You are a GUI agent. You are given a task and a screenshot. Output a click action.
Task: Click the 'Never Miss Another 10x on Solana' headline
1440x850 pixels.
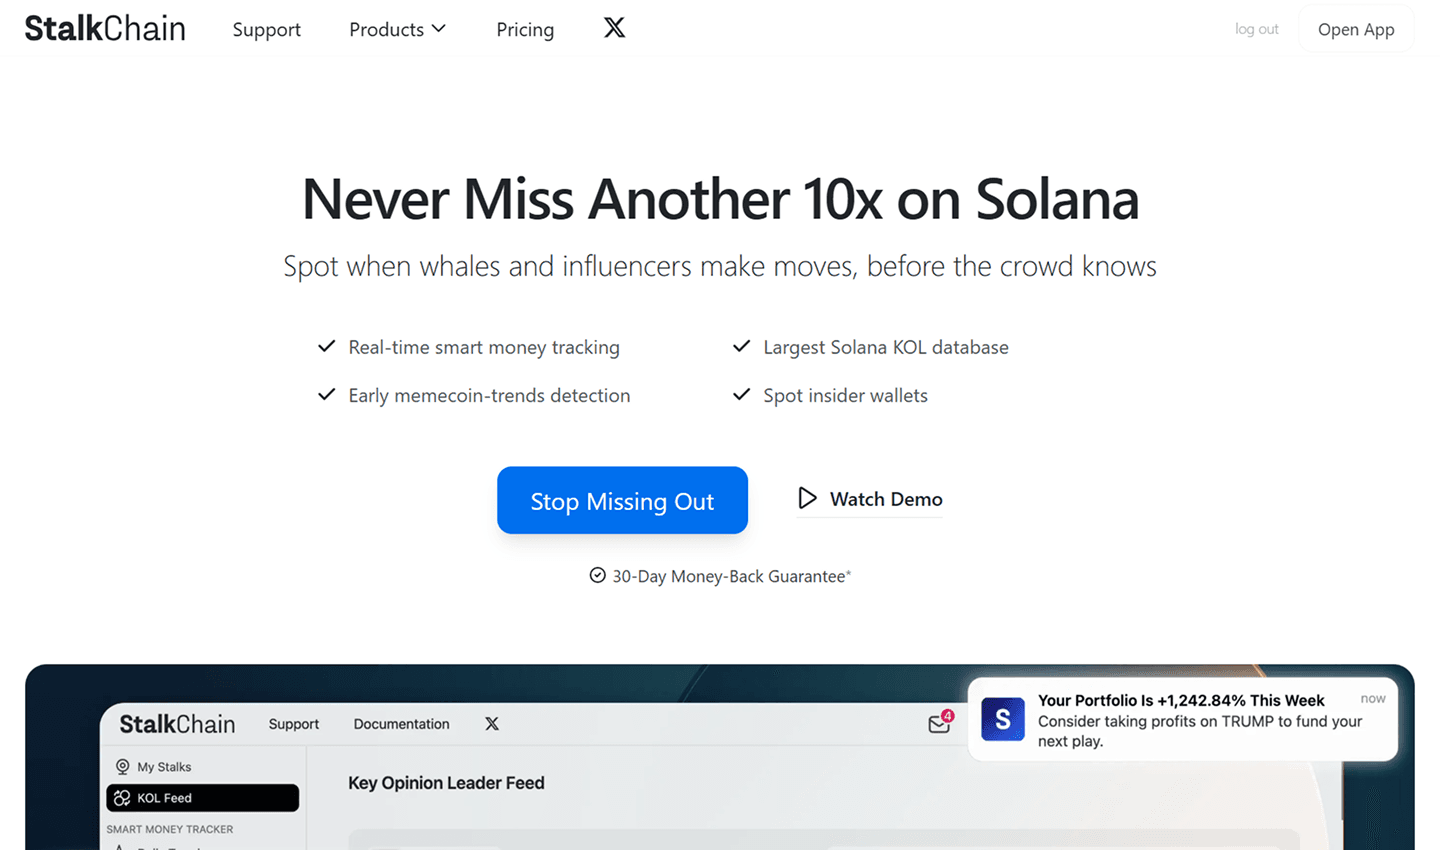point(720,199)
